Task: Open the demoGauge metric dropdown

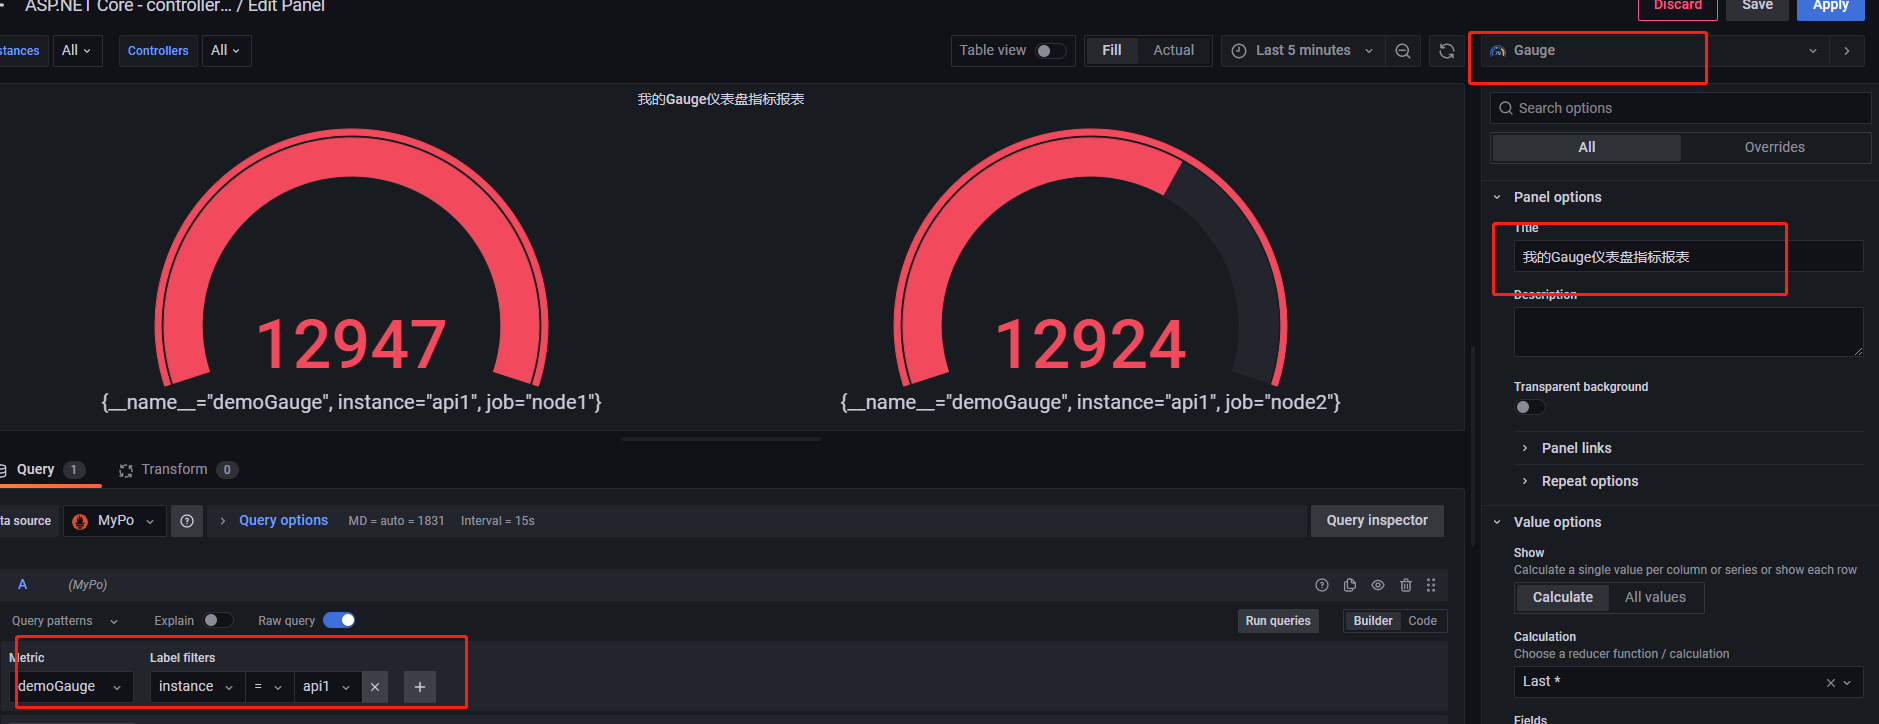Action: 71,687
